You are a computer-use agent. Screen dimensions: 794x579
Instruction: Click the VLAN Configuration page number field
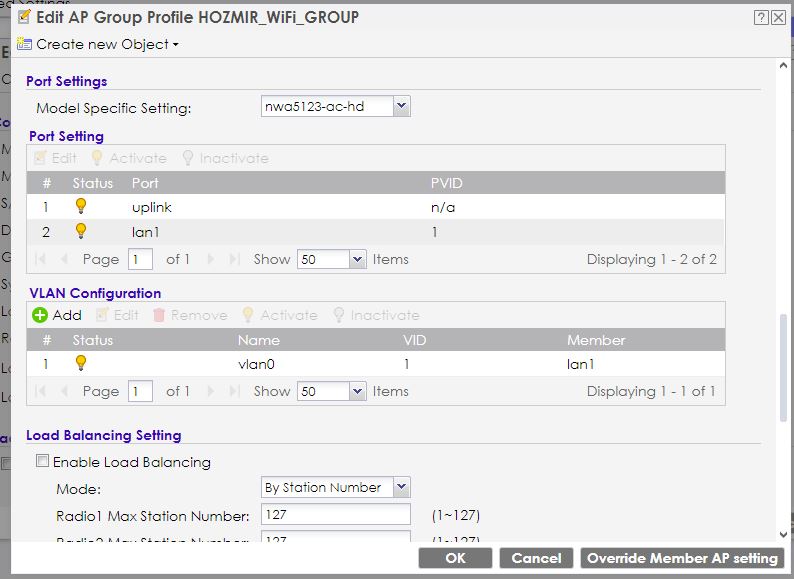pyautogui.click(x=140, y=392)
